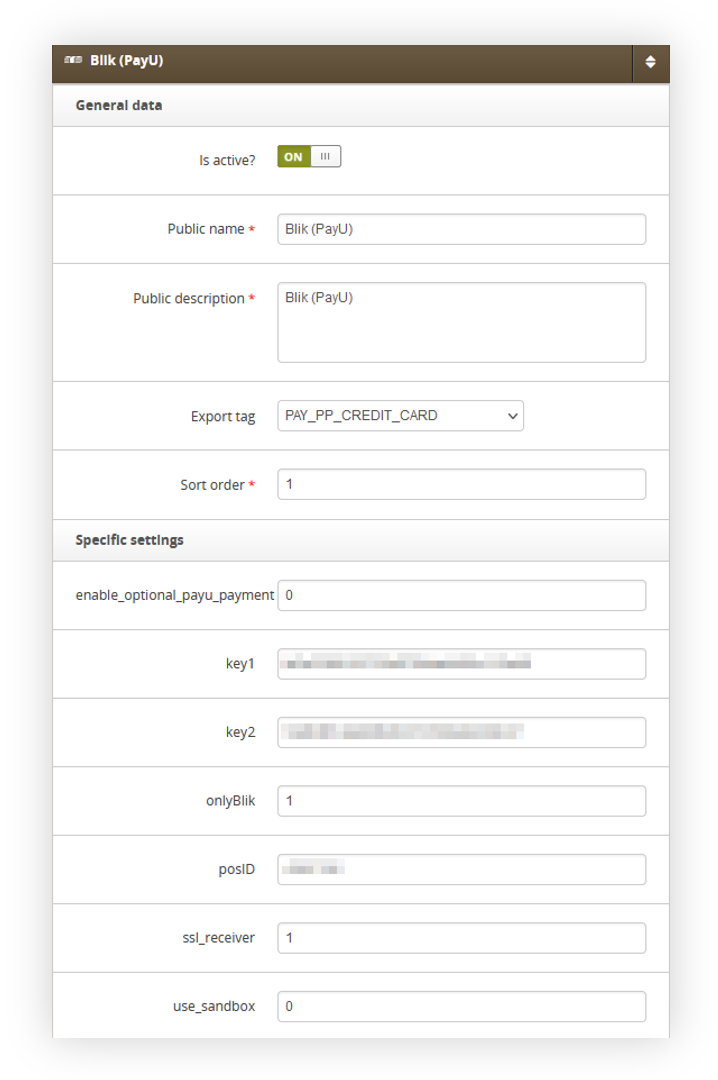
Task: Click the key2 label
Action: coord(240,731)
